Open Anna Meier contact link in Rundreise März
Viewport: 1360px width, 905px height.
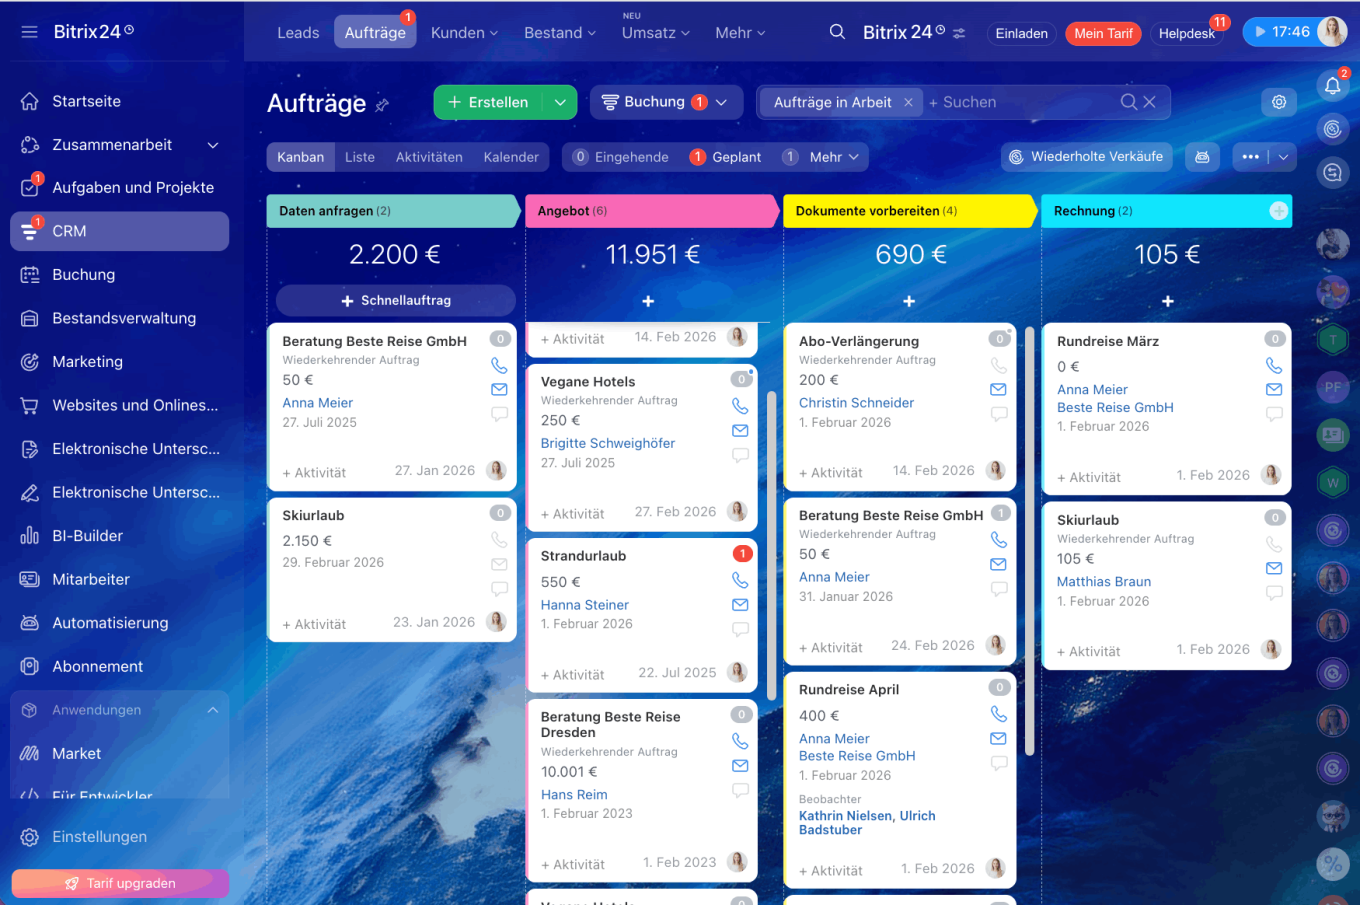click(1092, 390)
